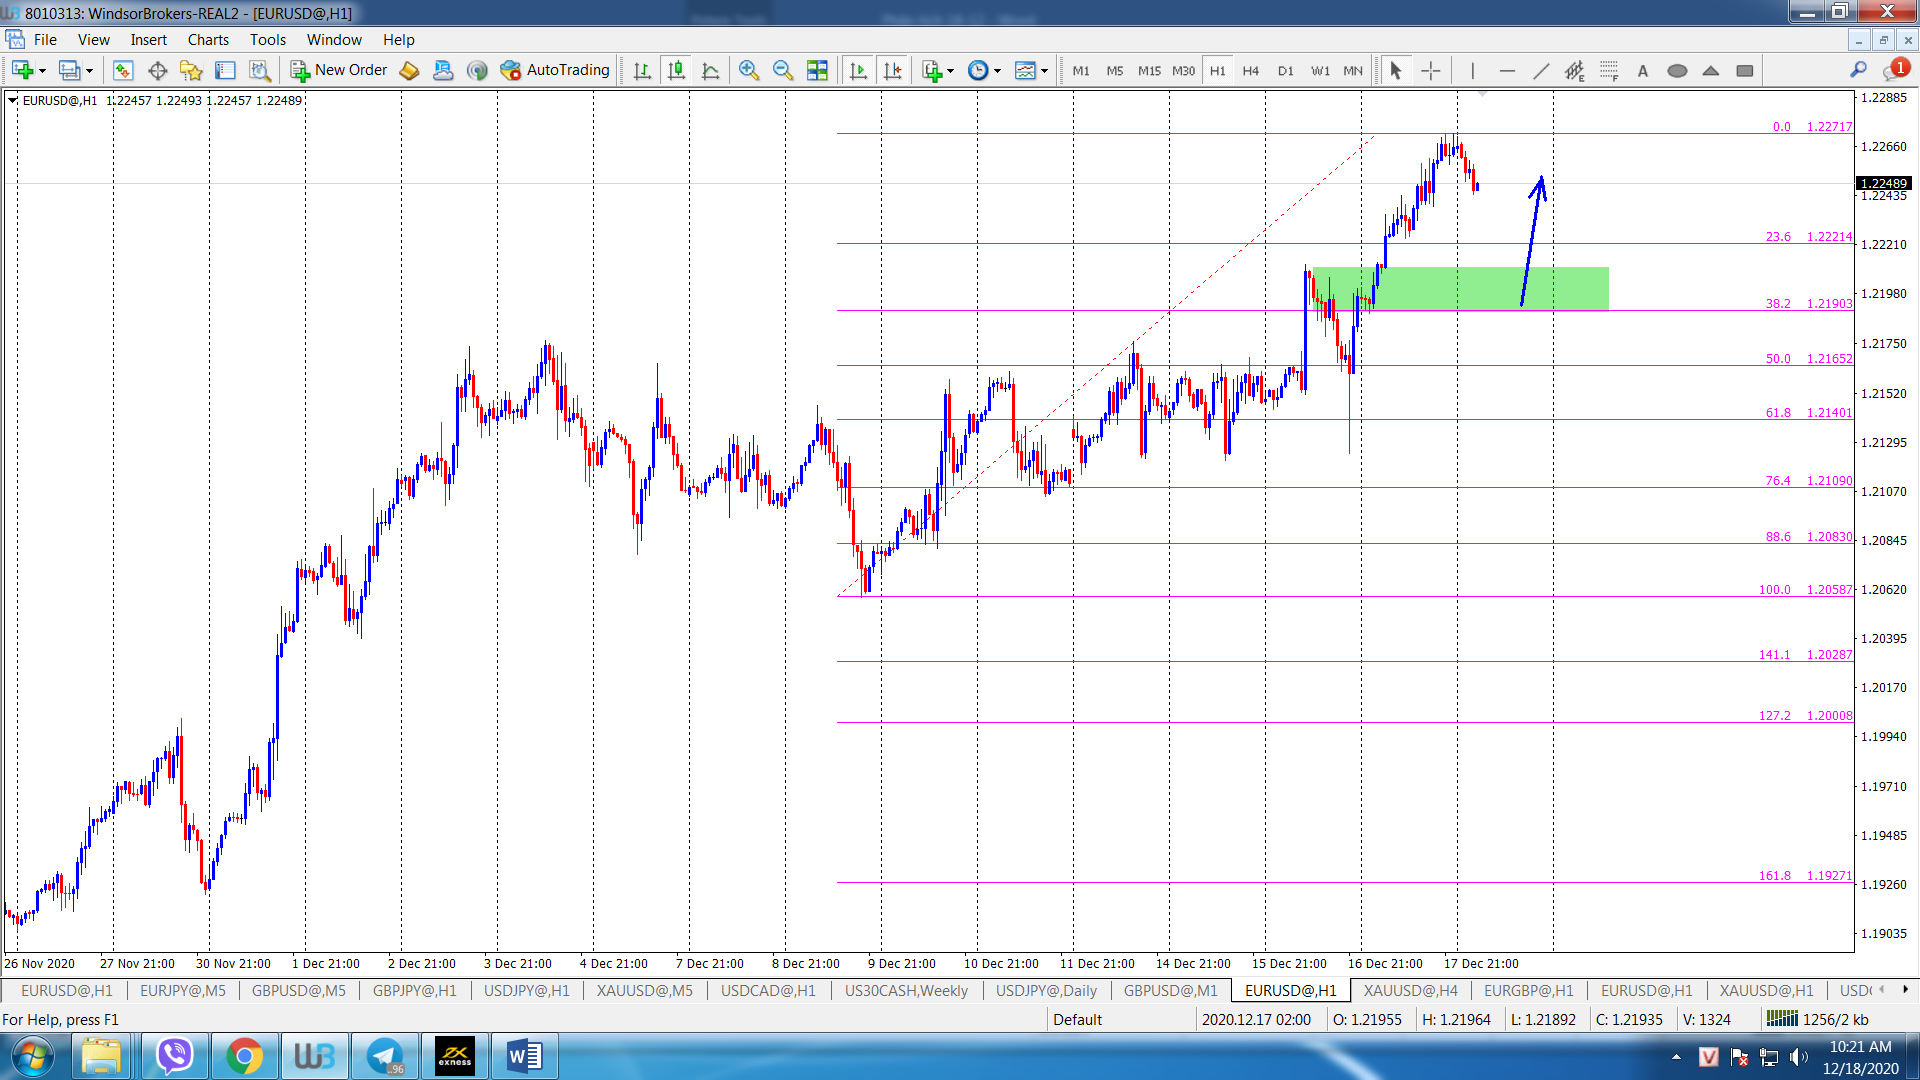
Task: Switch chart to bar chart mode
Action: click(642, 70)
